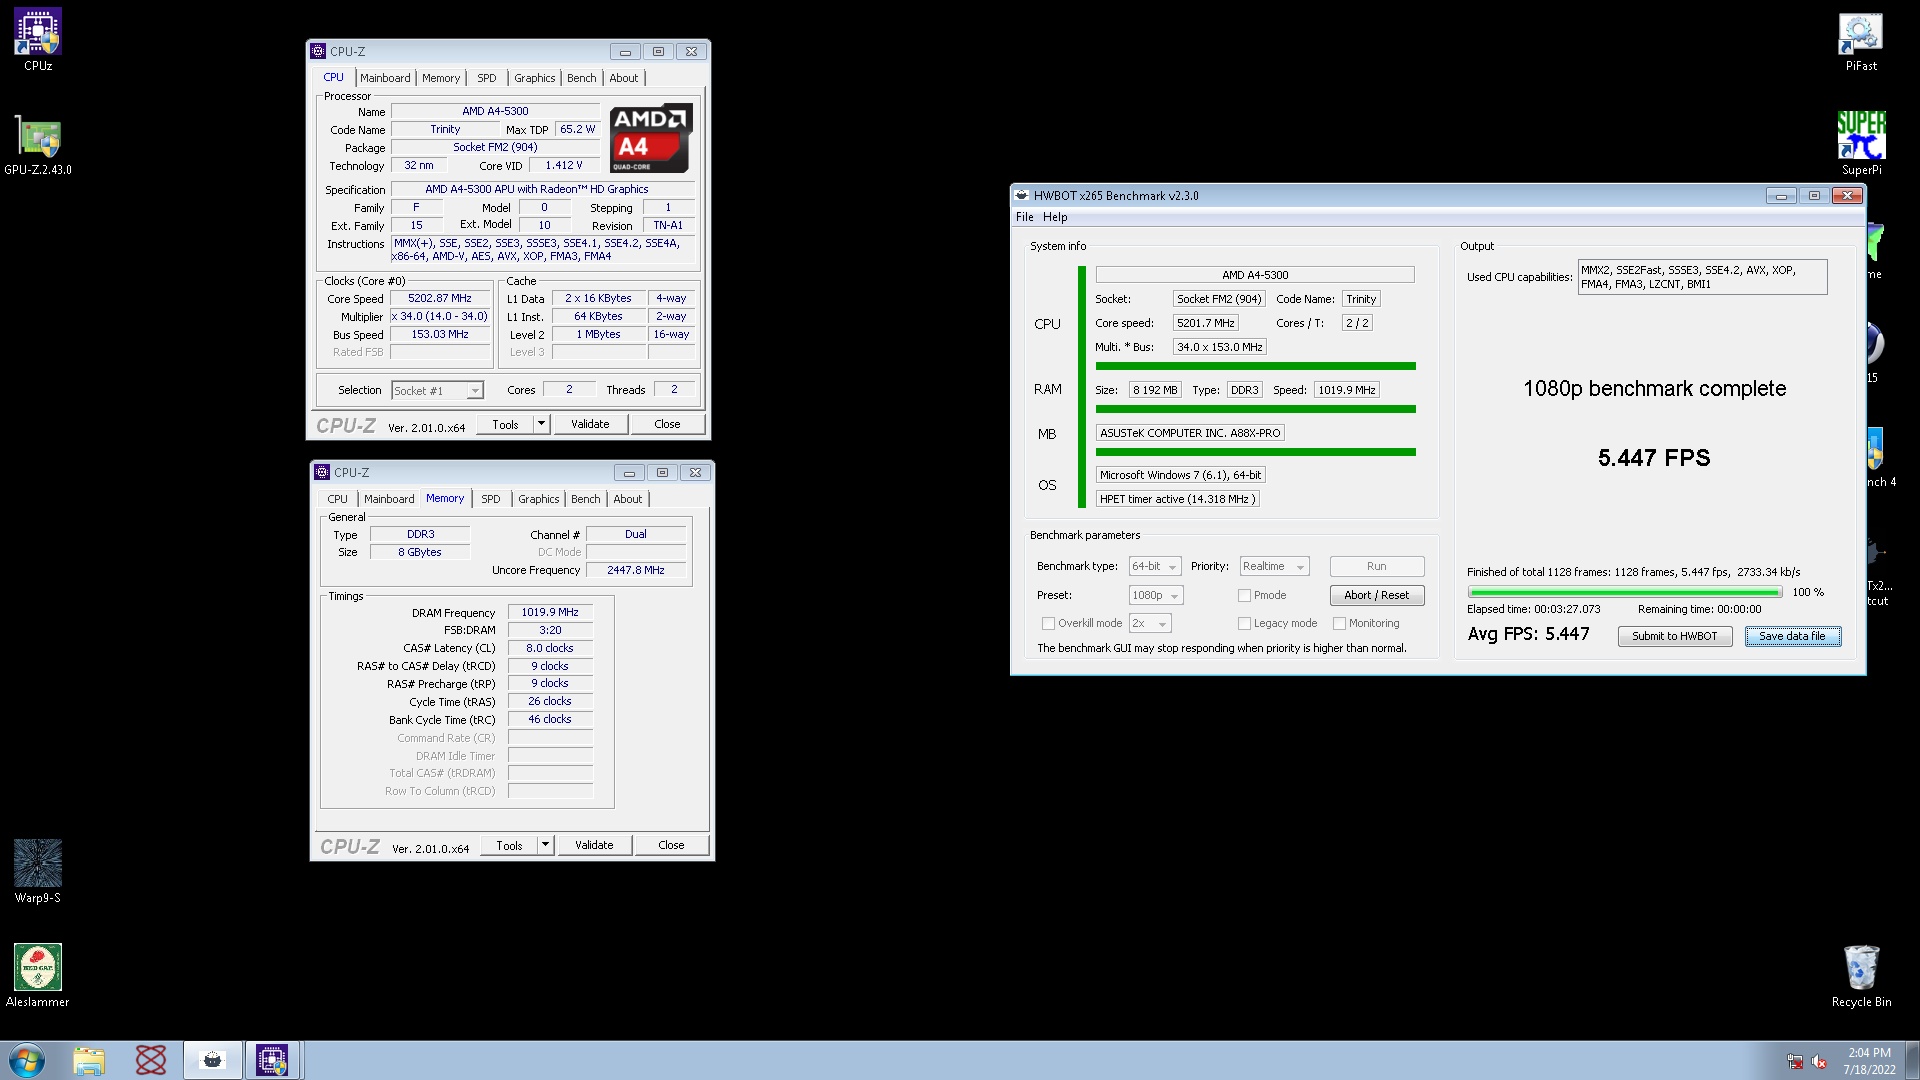
Task: Open the PiFast desktop shortcut
Action: [1861, 41]
